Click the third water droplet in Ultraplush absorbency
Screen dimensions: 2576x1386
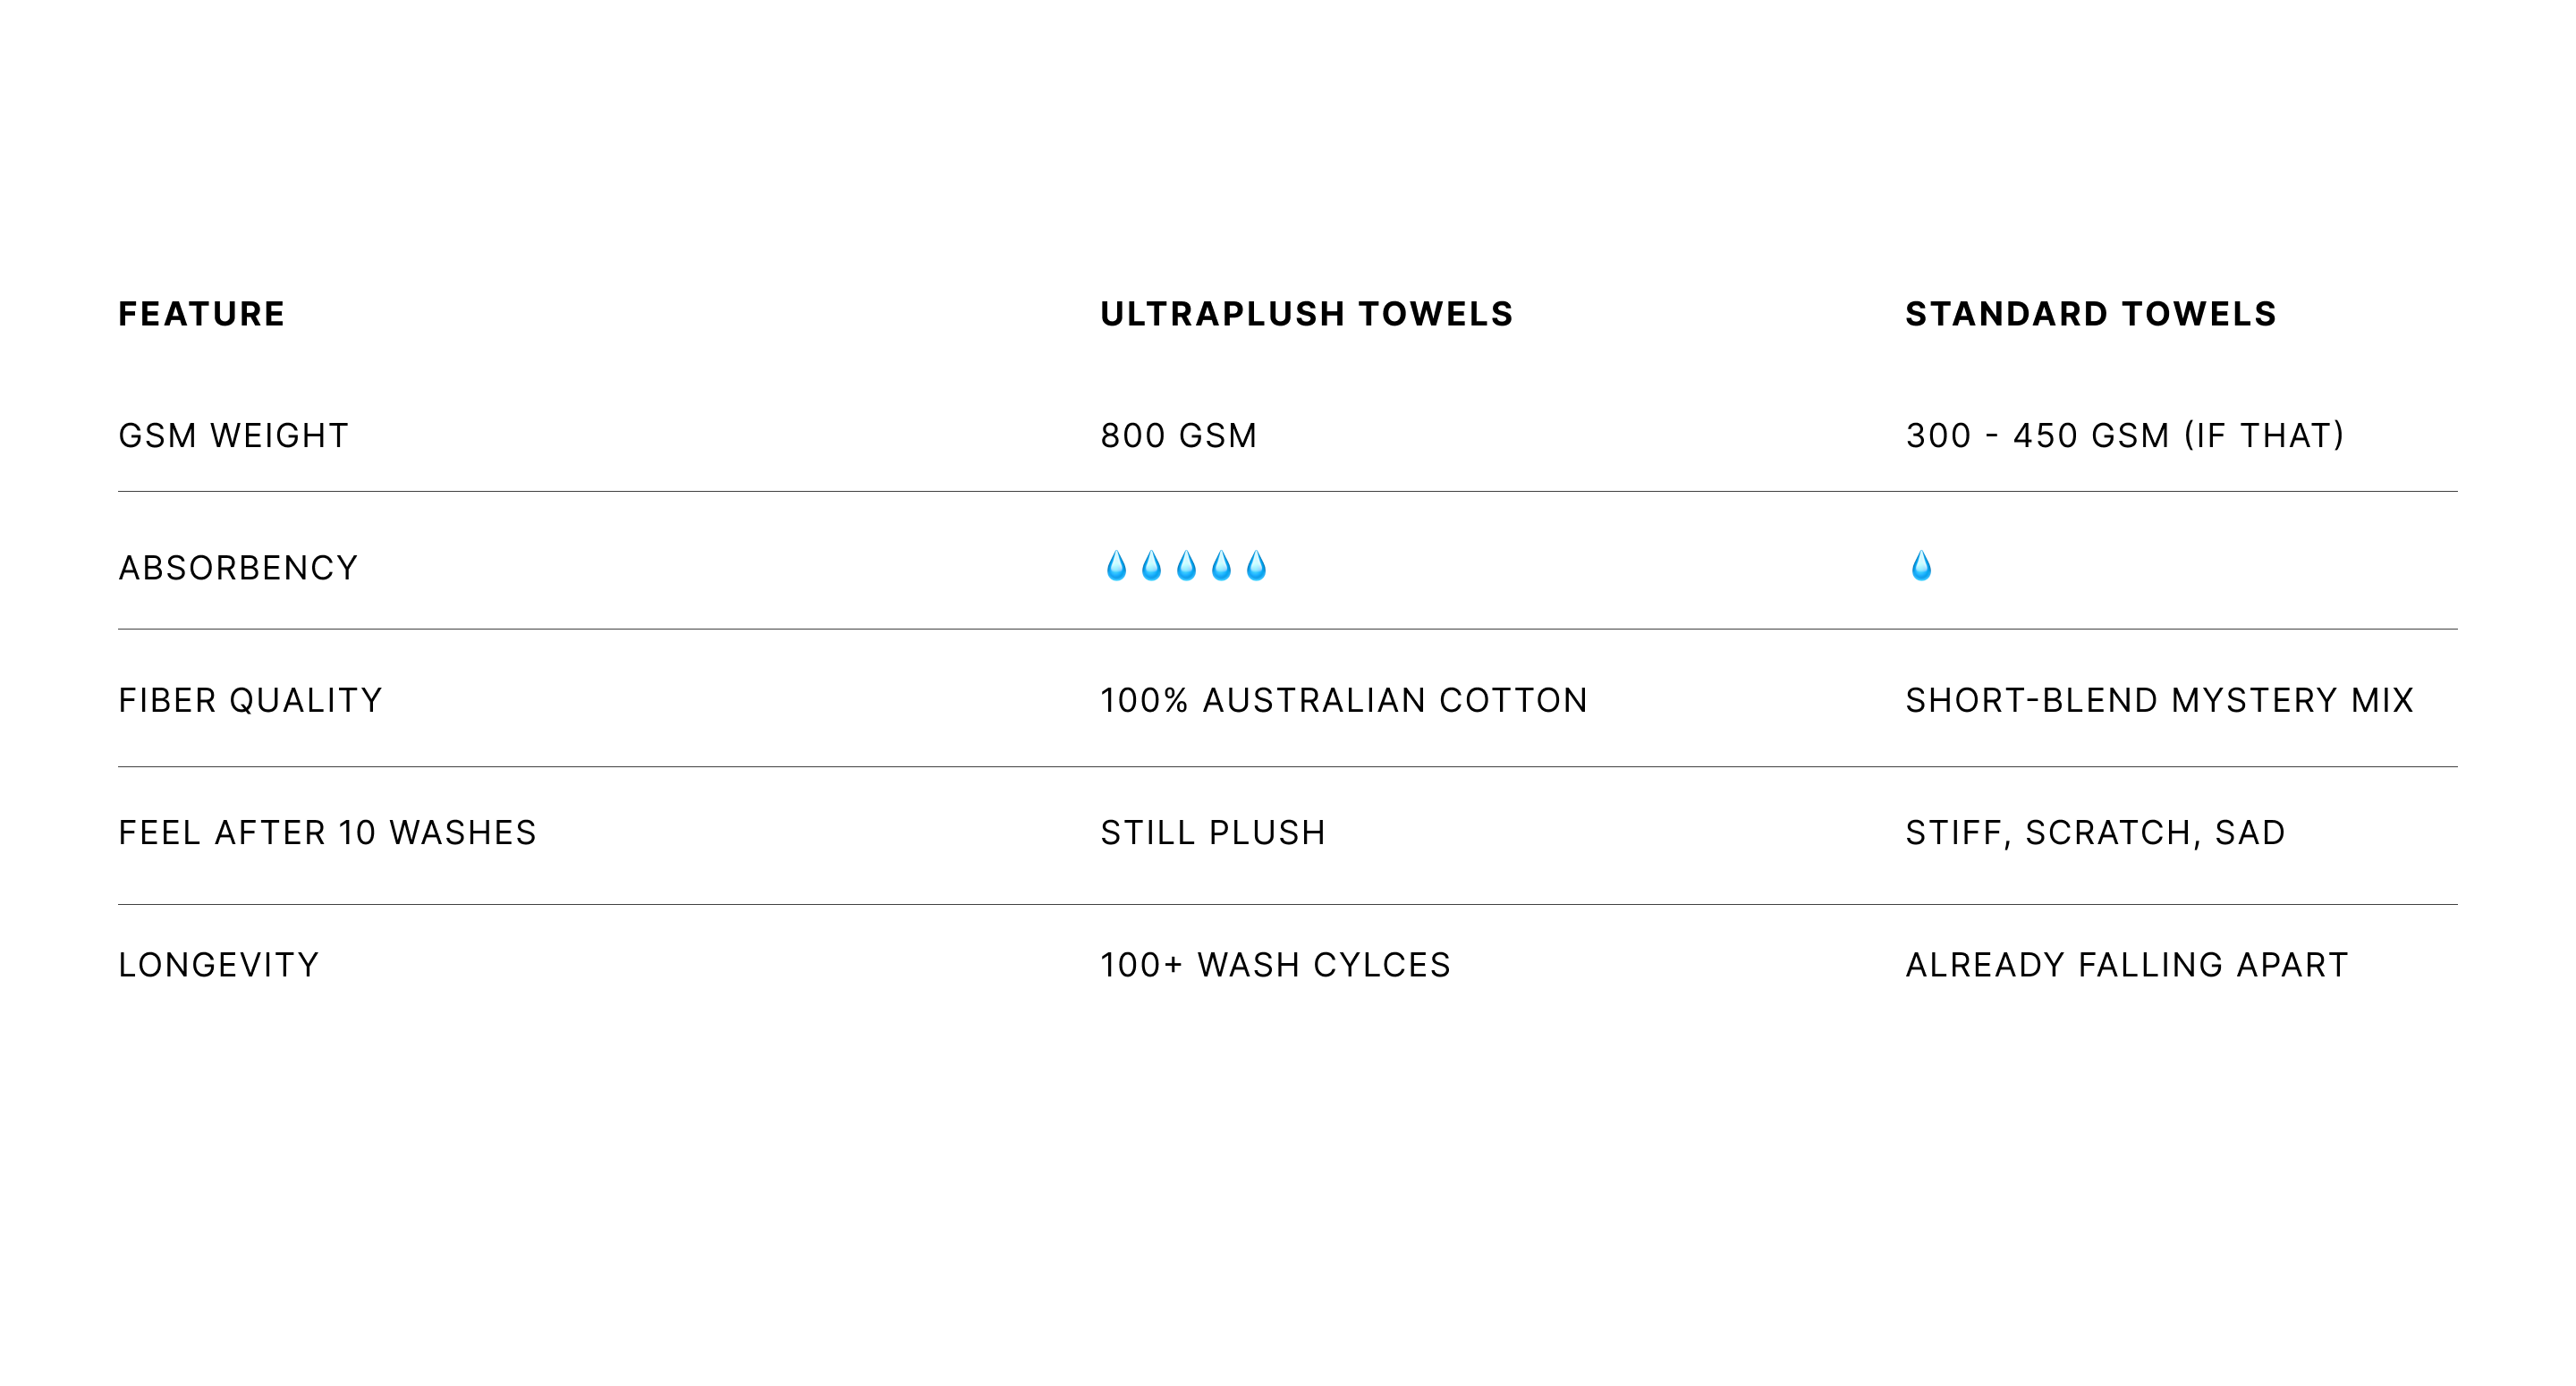coord(1186,566)
